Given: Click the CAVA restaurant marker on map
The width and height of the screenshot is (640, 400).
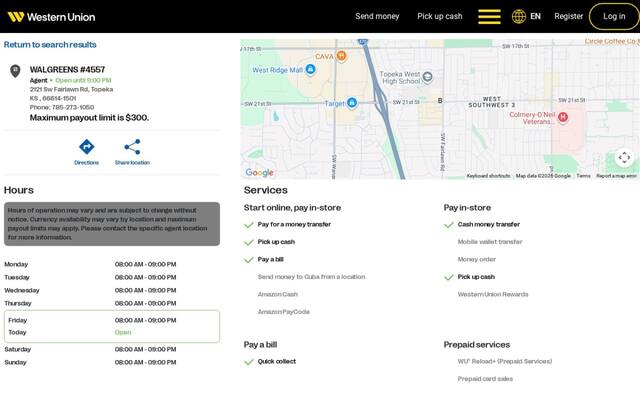Looking at the screenshot, I should tap(342, 56).
